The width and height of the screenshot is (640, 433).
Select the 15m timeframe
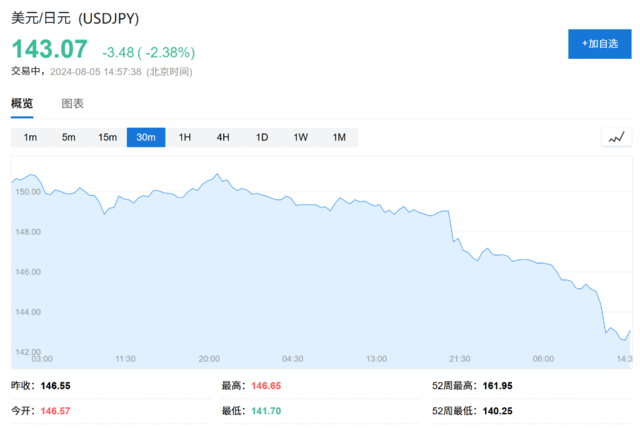tap(107, 137)
